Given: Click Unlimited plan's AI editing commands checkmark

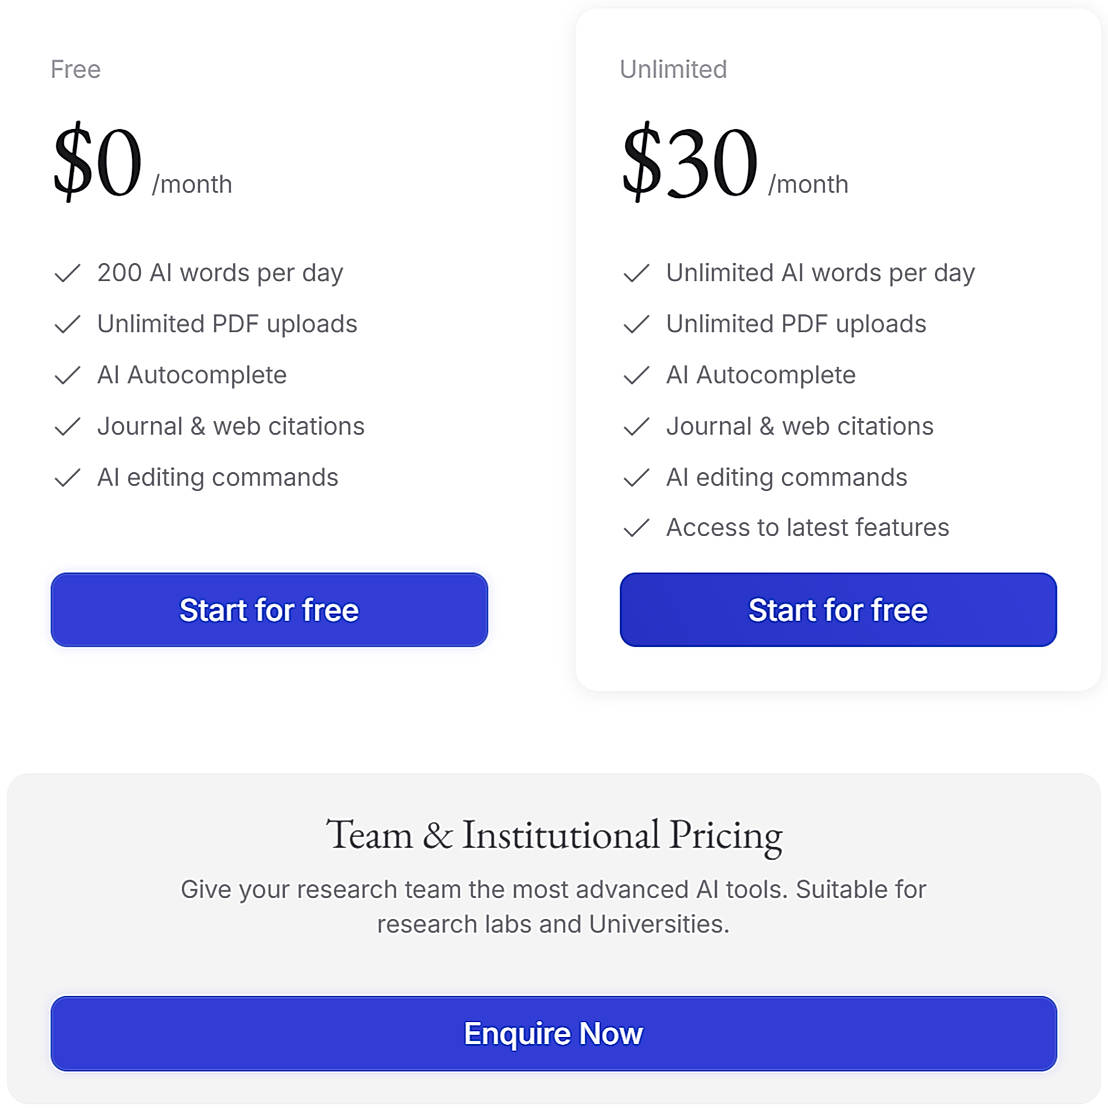Looking at the screenshot, I should click(x=636, y=478).
